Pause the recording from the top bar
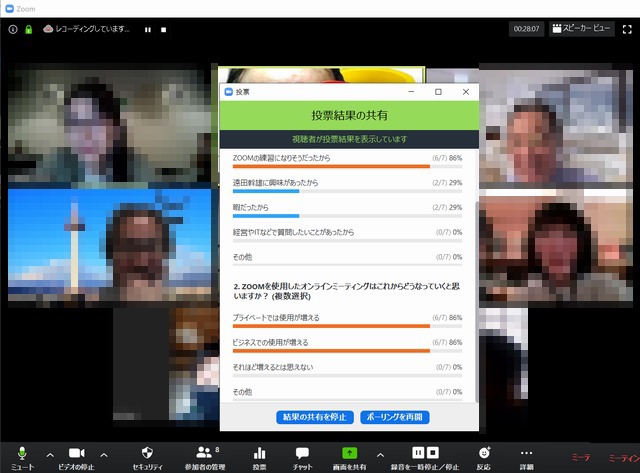Image resolution: width=640 pixels, height=473 pixels. point(148,30)
